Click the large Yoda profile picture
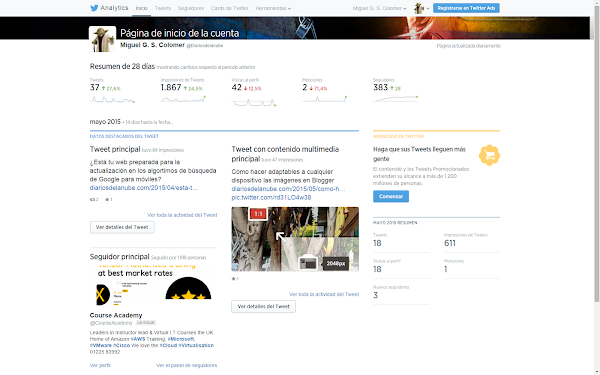600x375 pixels. pyautogui.click(x=103, y=39)
